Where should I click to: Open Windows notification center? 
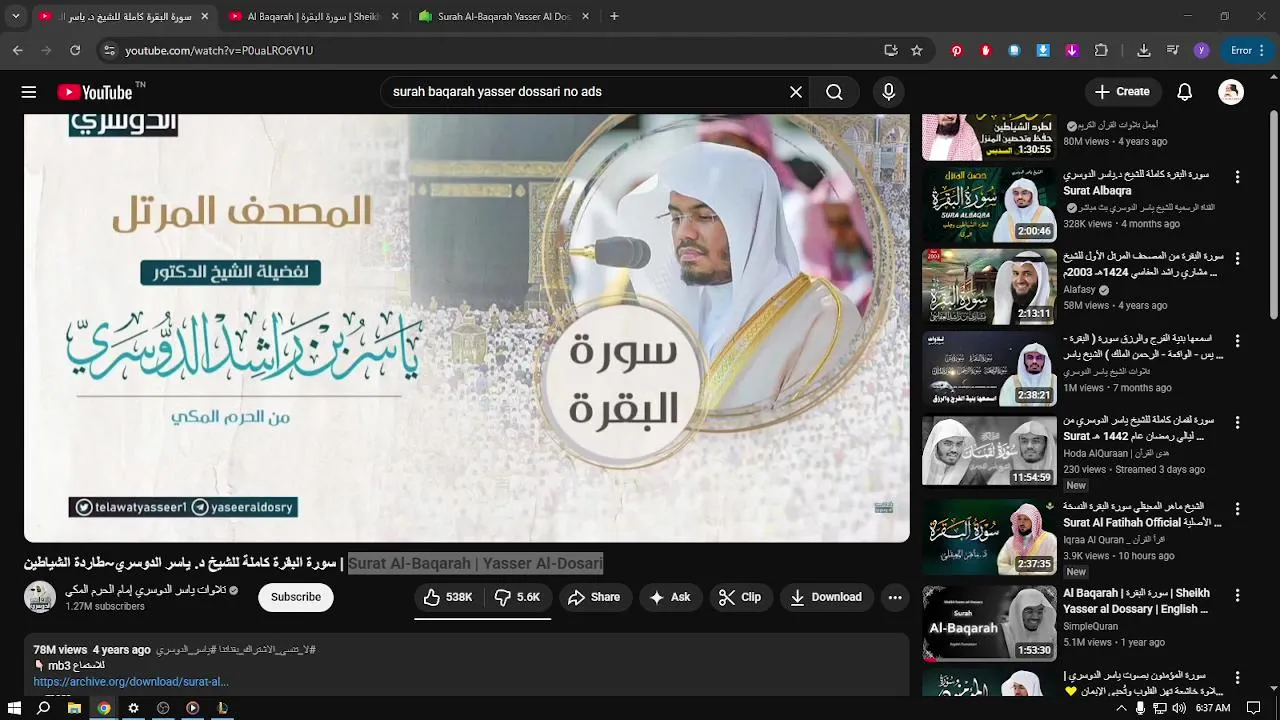(x=1254, y=708)
